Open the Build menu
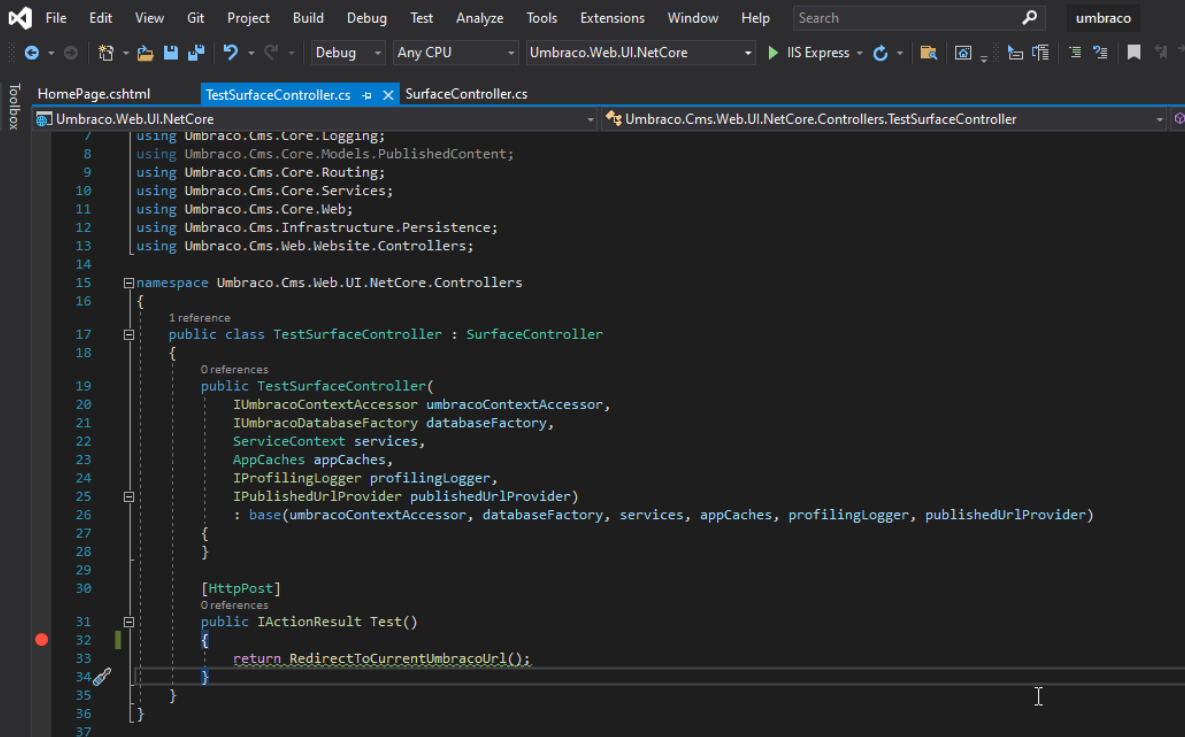Screen dimensions: 1185x737 point(308,17)
